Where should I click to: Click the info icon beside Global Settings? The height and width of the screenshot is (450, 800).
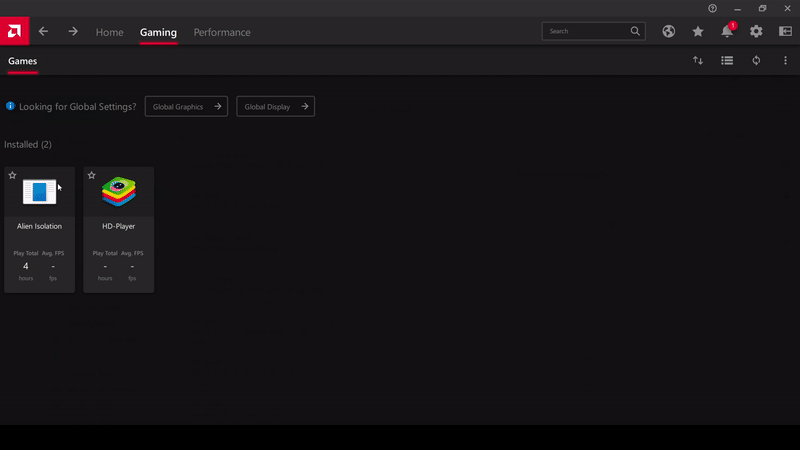[x=10, y=106]
